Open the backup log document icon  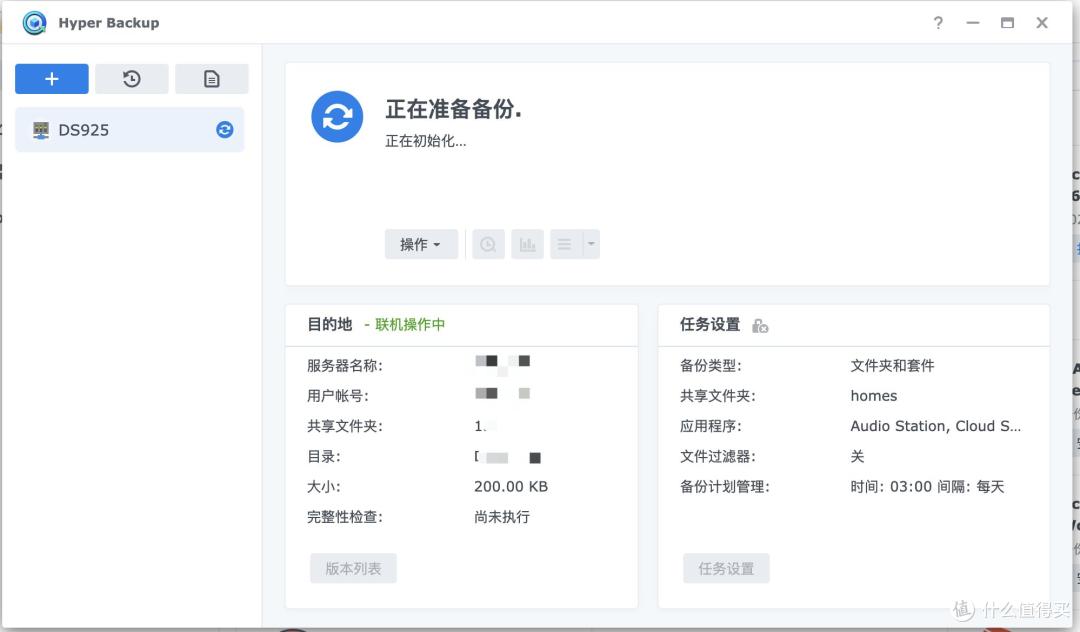point(211,79)
